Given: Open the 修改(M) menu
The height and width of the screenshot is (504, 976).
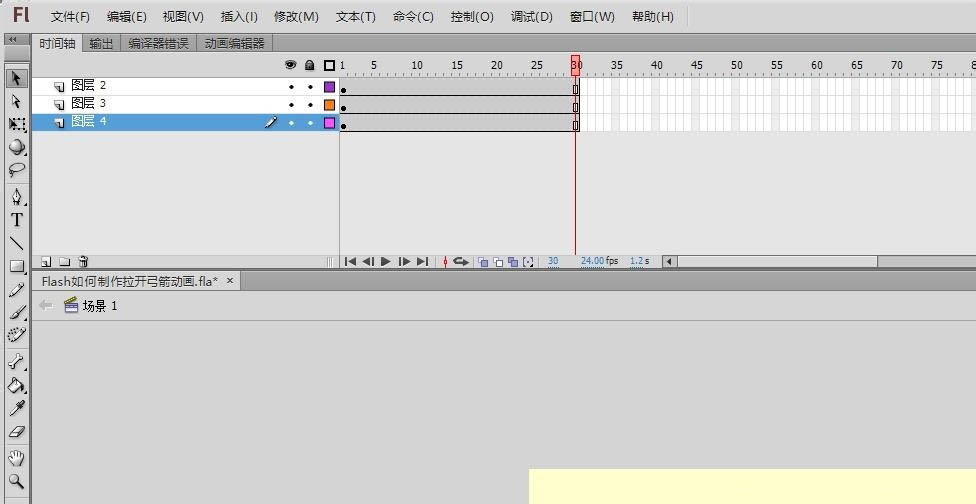Looking at the screenshot, I should tap(296, 17).
